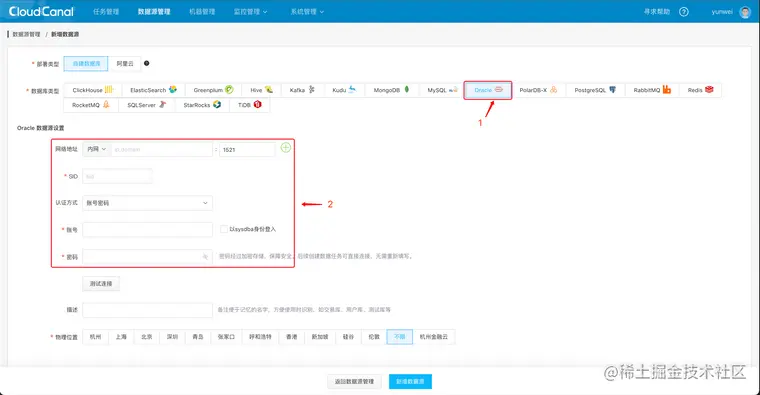
Task: Choose ElasticSearch database type
Action: [x=153, y=90]
